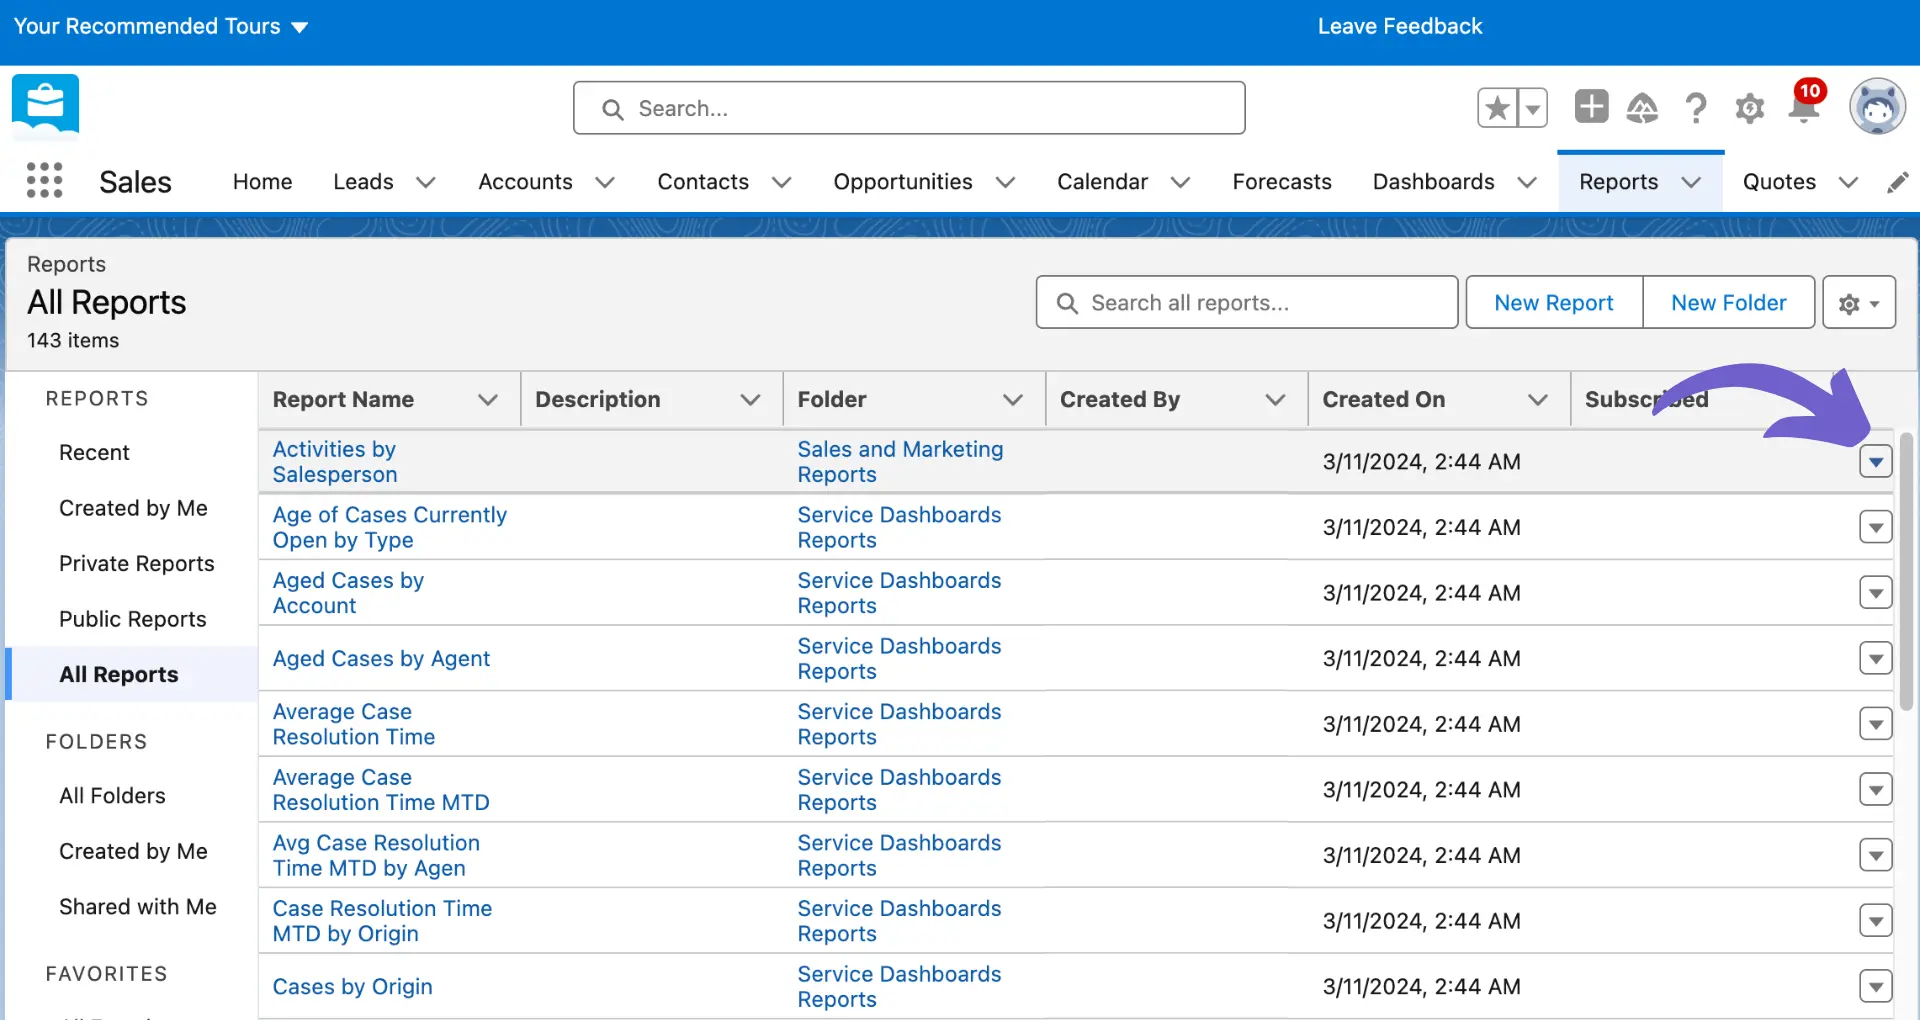Open the Average Case Resolution Time MTD report

point(381,790)
